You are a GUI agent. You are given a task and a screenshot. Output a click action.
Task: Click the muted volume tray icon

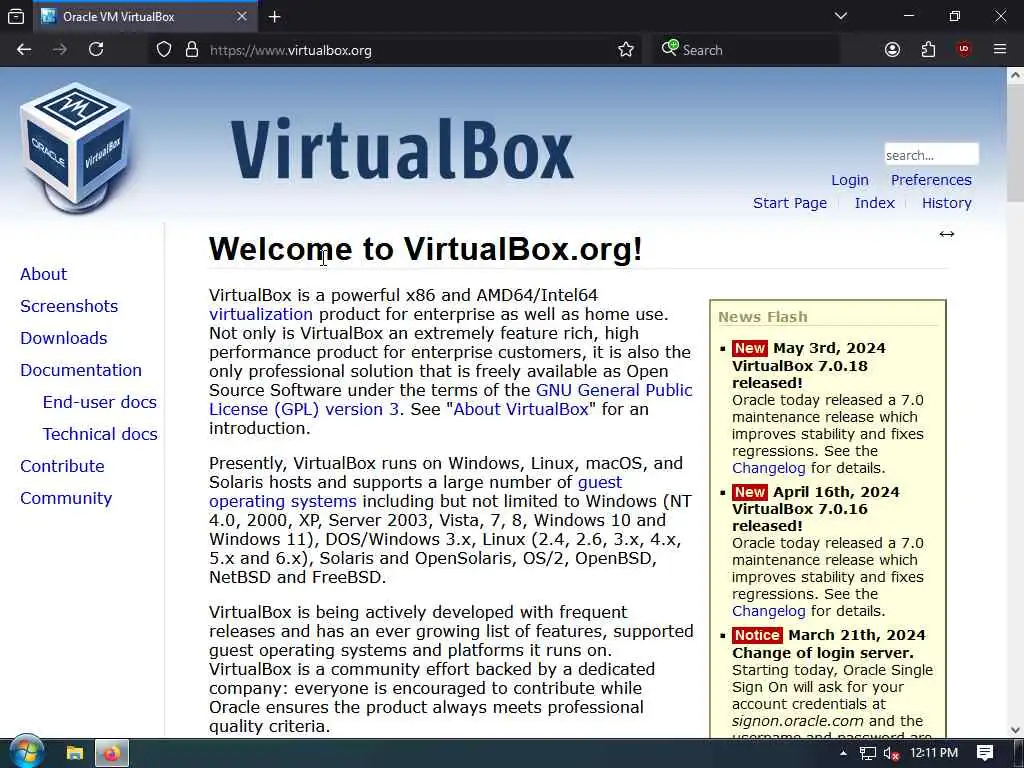(891, 754)
